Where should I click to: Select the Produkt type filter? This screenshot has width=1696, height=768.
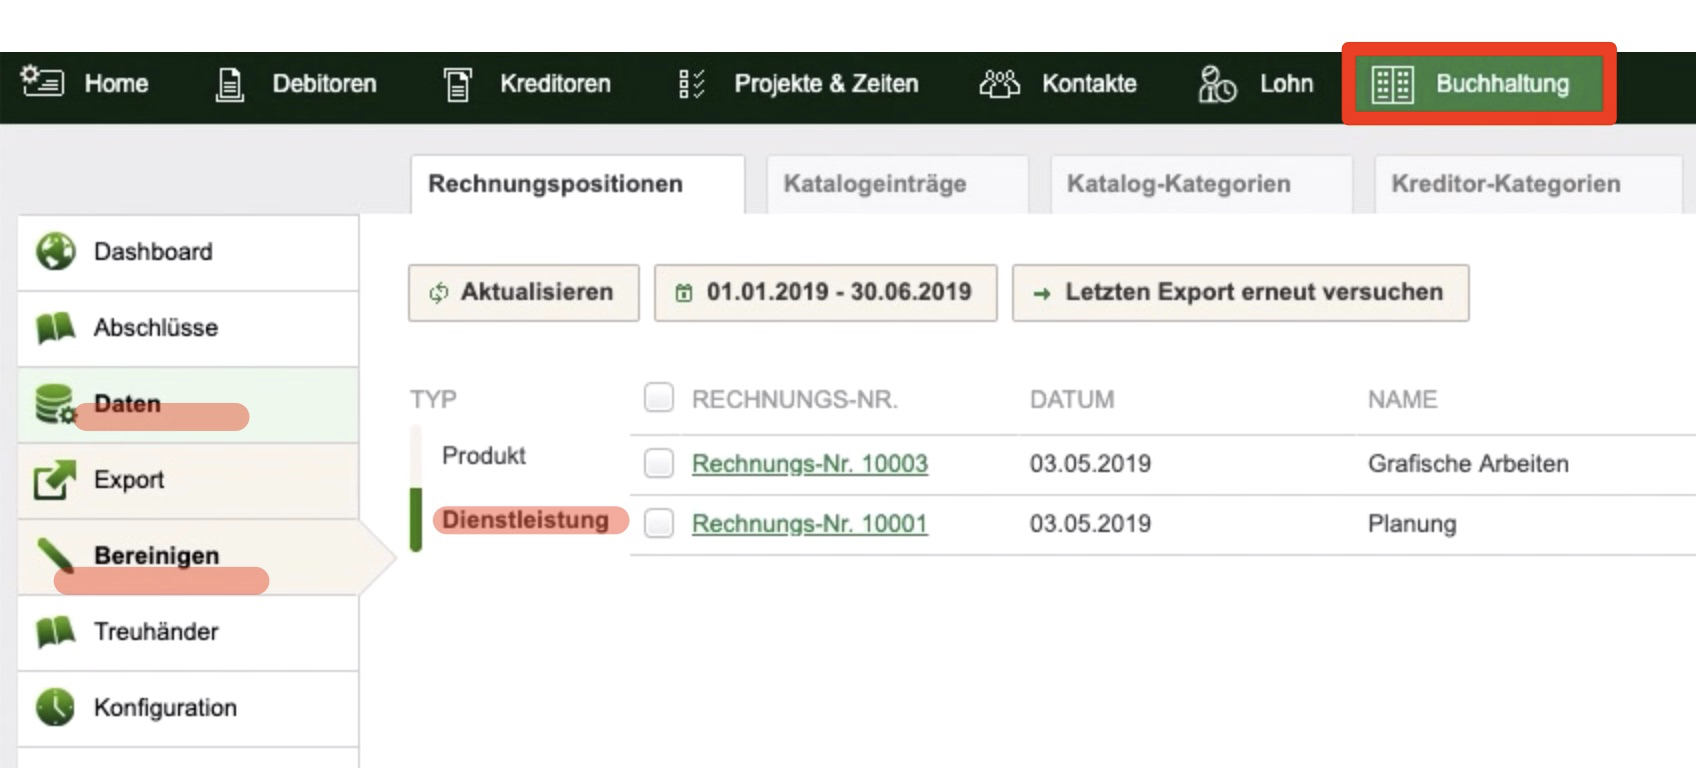(484, 456)
